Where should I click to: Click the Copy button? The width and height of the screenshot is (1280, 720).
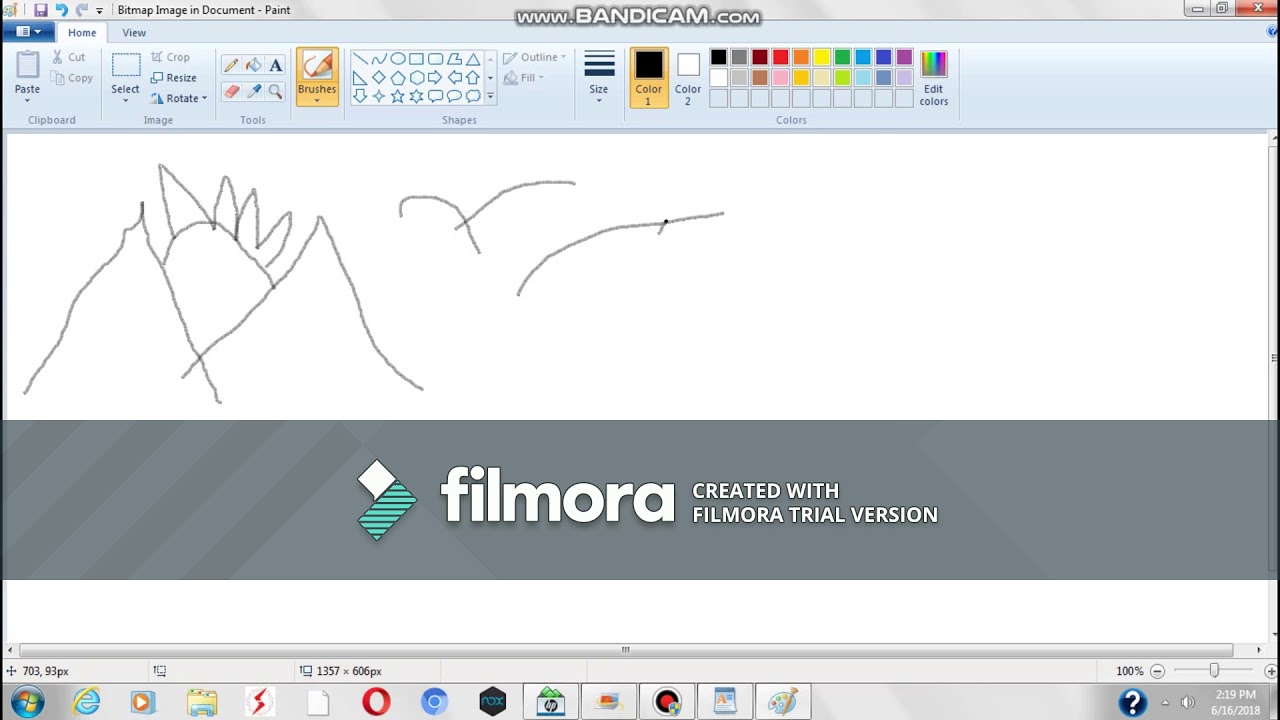[72, 78]
